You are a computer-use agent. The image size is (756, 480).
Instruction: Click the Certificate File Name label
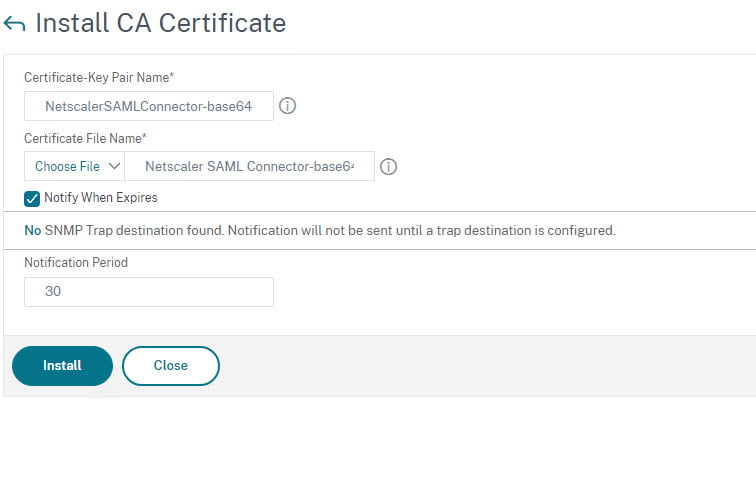(x=85, y=139)
